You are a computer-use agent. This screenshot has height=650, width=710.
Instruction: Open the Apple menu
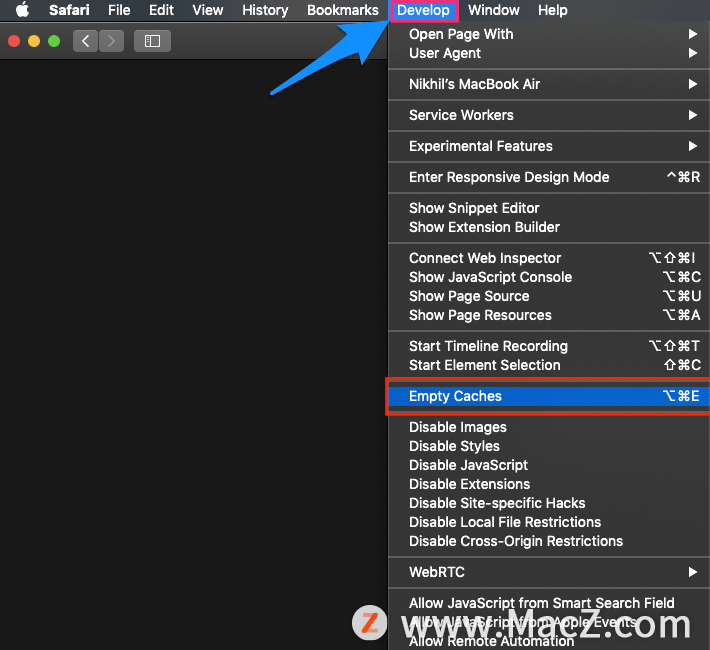click(22, 10)
